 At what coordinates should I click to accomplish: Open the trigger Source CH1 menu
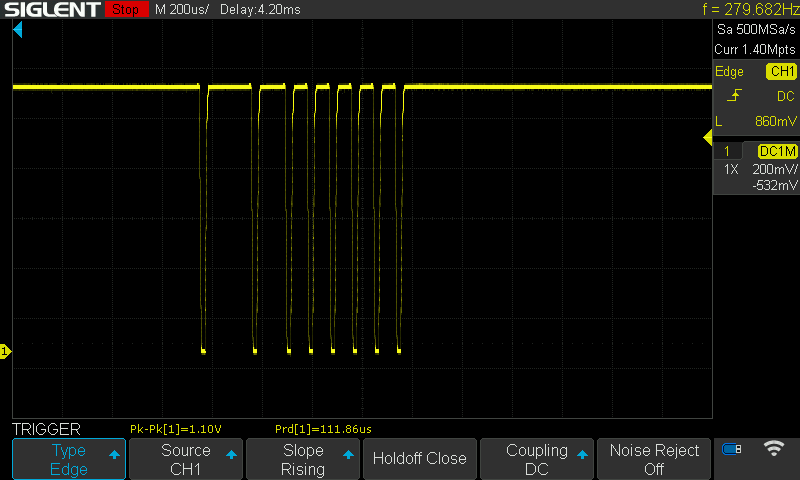point(186,459)
